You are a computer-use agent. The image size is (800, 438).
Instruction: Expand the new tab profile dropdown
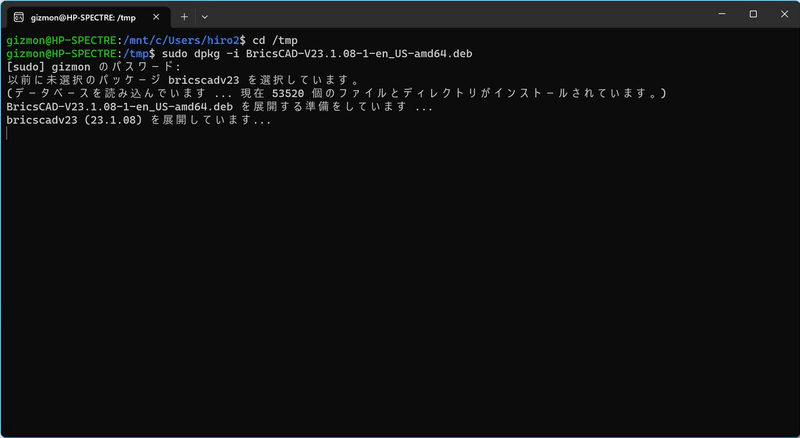pos(205,17)
